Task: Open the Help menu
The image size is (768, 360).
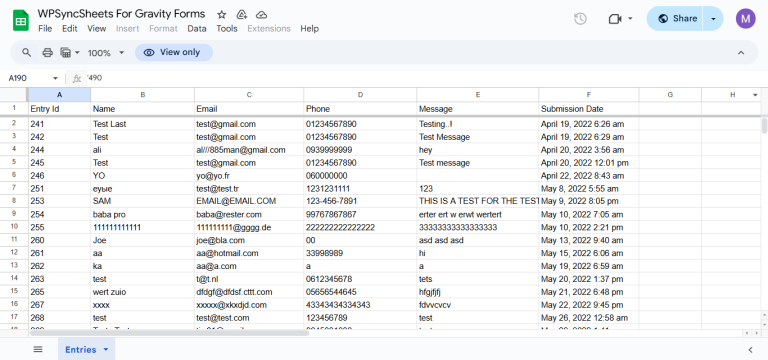Action: pyautogui.click(x=310, y=28)
